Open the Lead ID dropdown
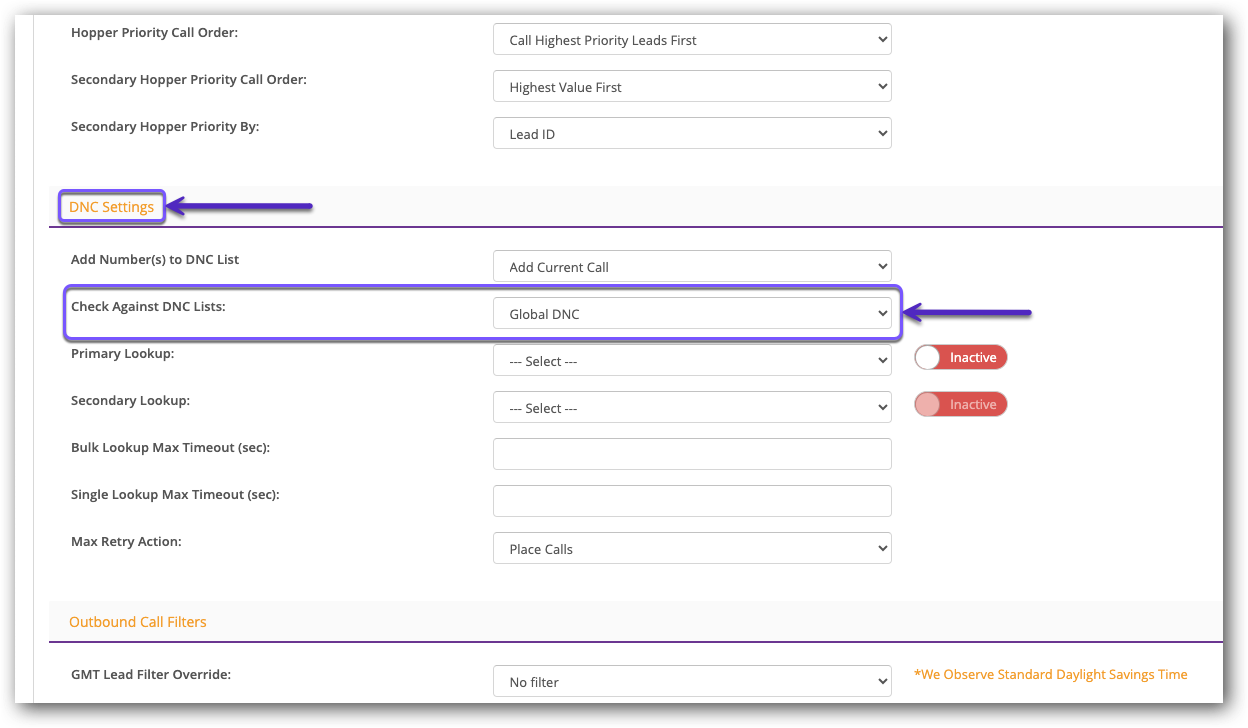 [691, 134]
